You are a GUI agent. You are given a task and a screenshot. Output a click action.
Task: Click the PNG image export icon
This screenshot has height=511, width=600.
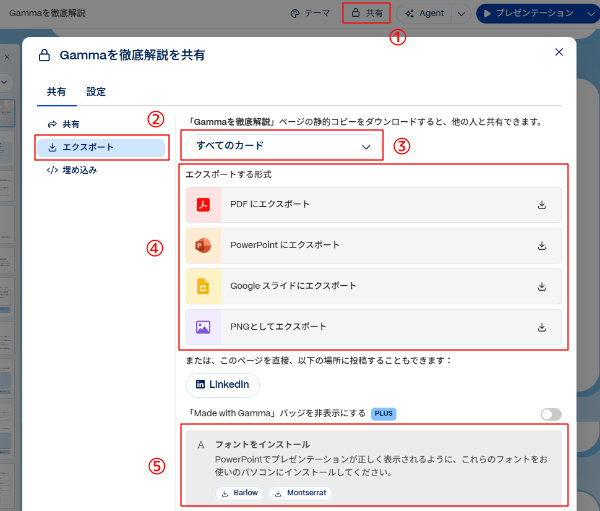(203, 327)
